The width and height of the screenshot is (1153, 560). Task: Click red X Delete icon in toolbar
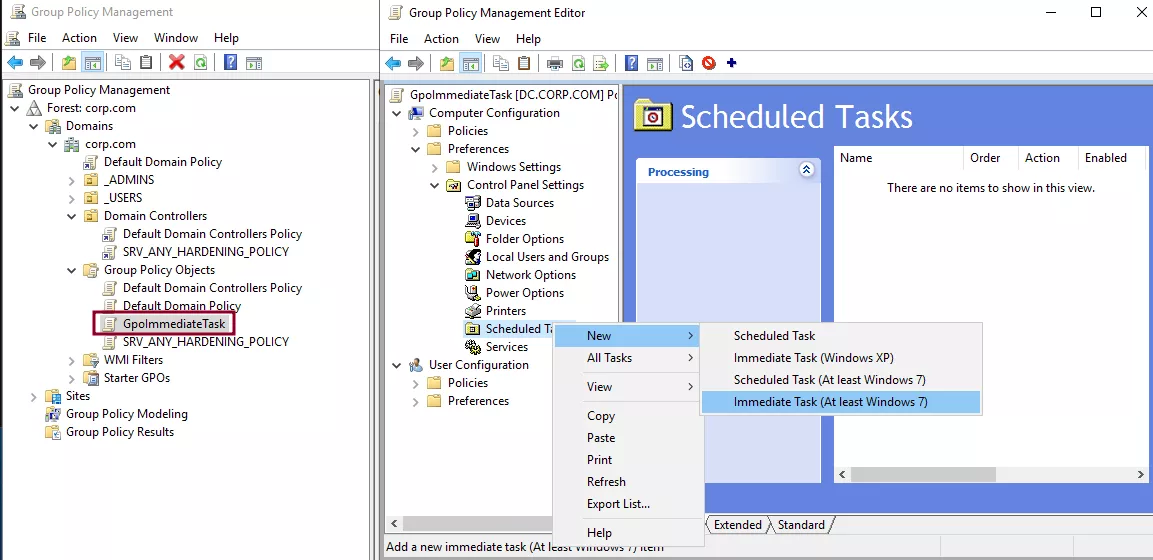point(176,62)
